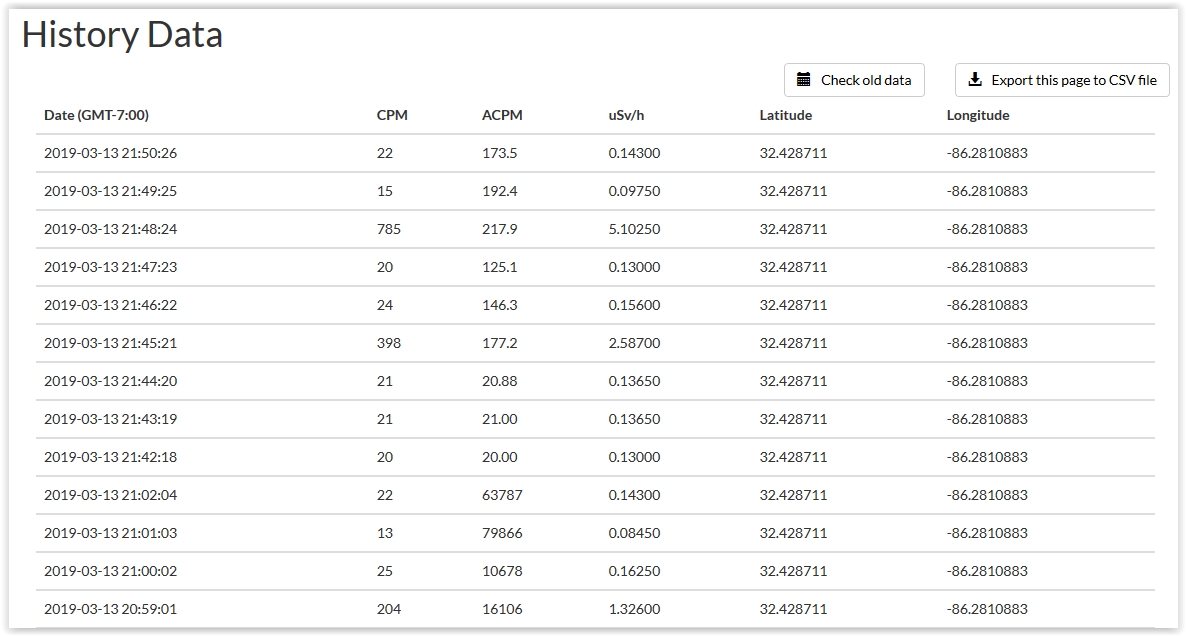Image resolution: width=1186 pixels, height=636 pixels.
Task: Click the Longitude column header
Action: 978,115
